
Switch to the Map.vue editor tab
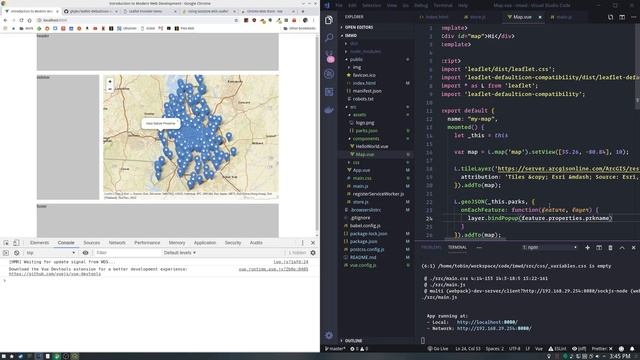tap(522, 17)
